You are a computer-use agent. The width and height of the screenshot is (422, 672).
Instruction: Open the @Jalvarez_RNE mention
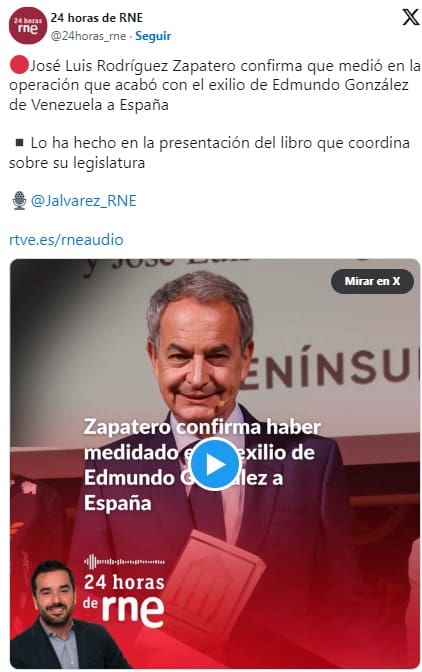point(84,201)
